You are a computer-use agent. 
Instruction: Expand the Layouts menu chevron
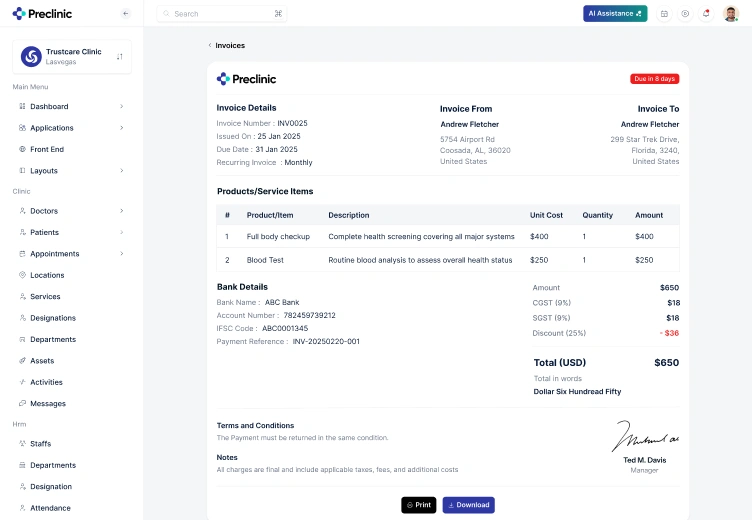tap(121, 171)
